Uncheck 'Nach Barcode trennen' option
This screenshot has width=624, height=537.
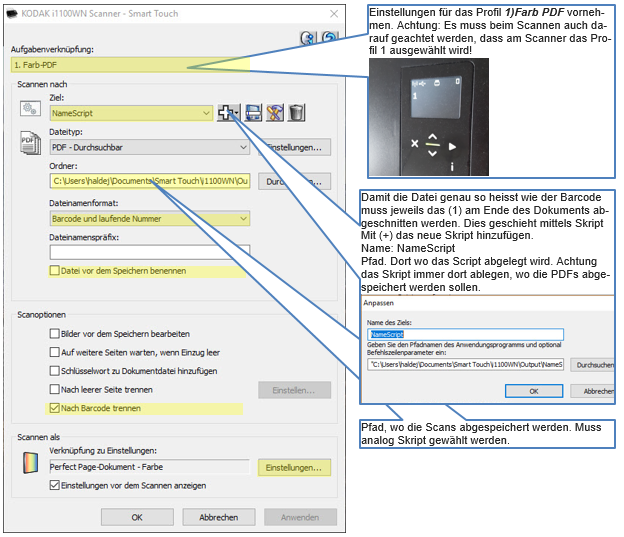point(55,408)
